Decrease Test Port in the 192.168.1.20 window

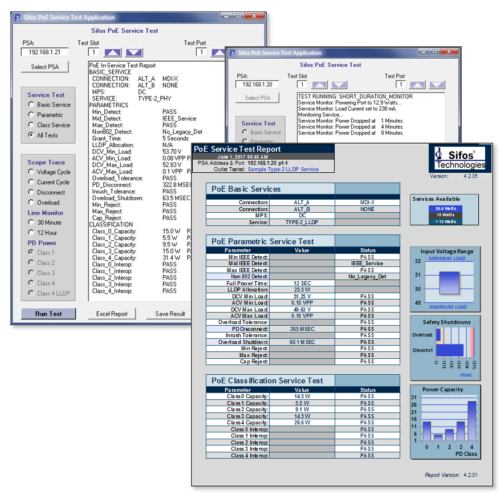pos(437,85)
